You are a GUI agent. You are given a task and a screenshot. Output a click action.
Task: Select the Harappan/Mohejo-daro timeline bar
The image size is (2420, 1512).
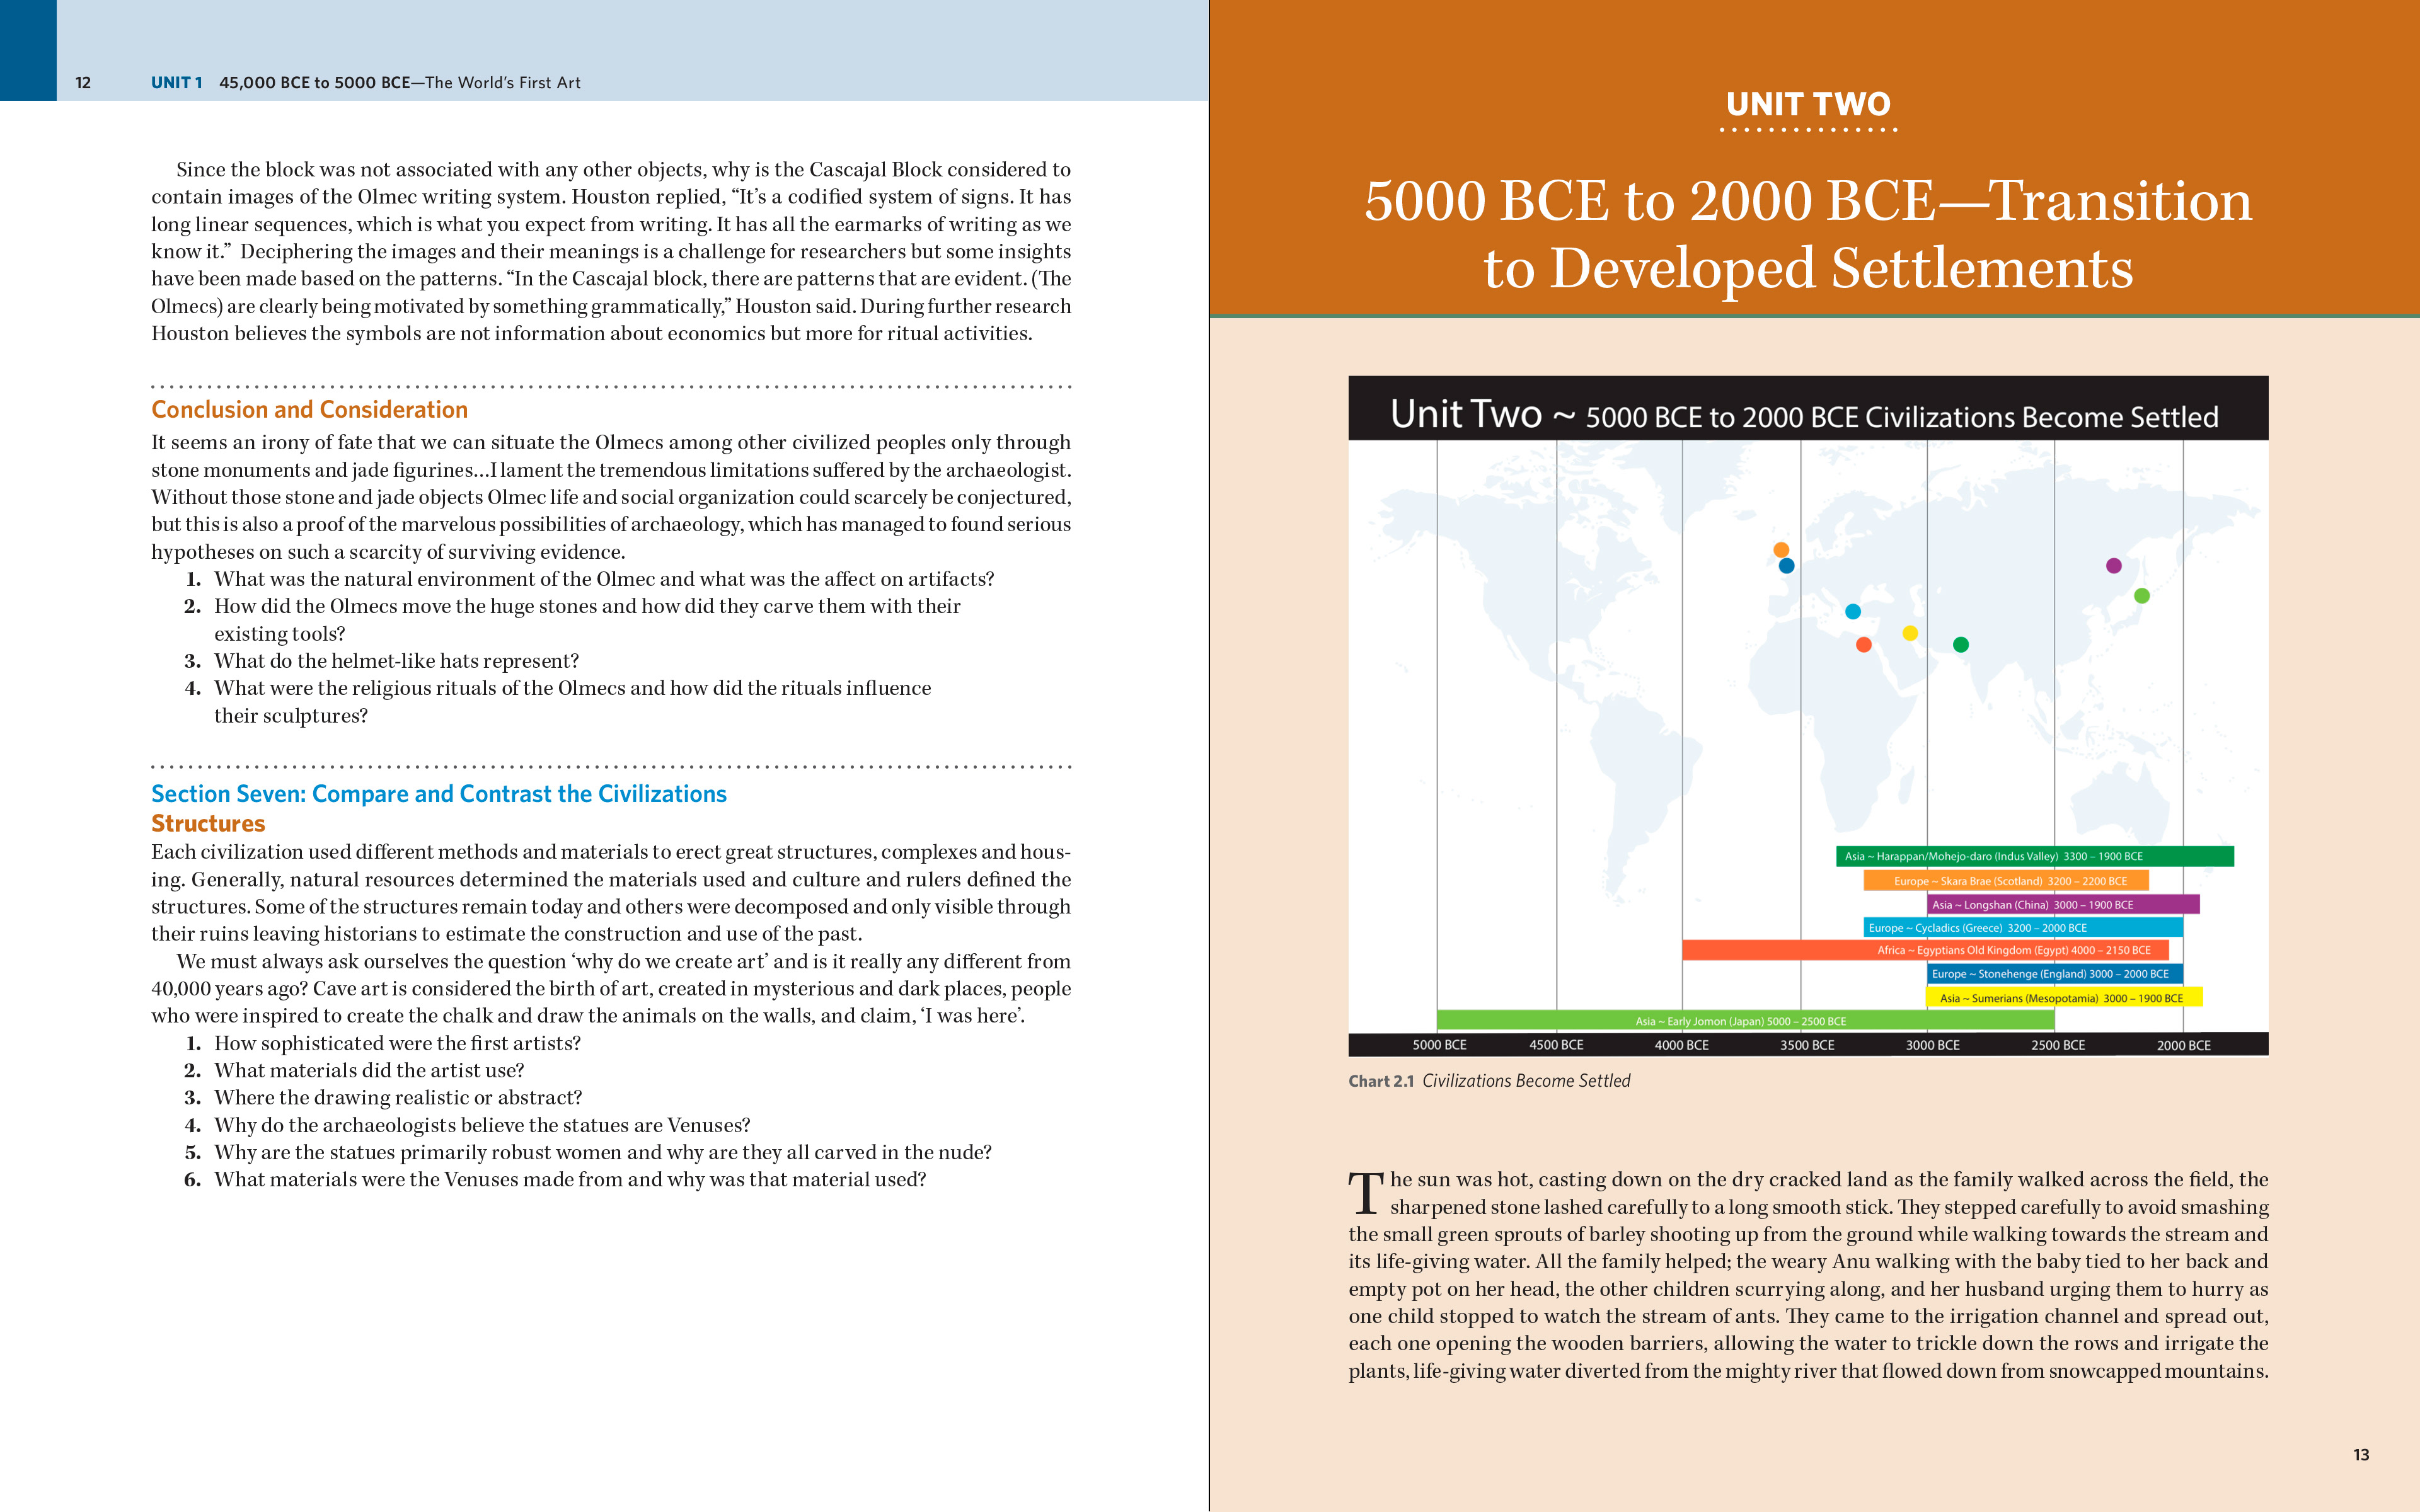2034,856
